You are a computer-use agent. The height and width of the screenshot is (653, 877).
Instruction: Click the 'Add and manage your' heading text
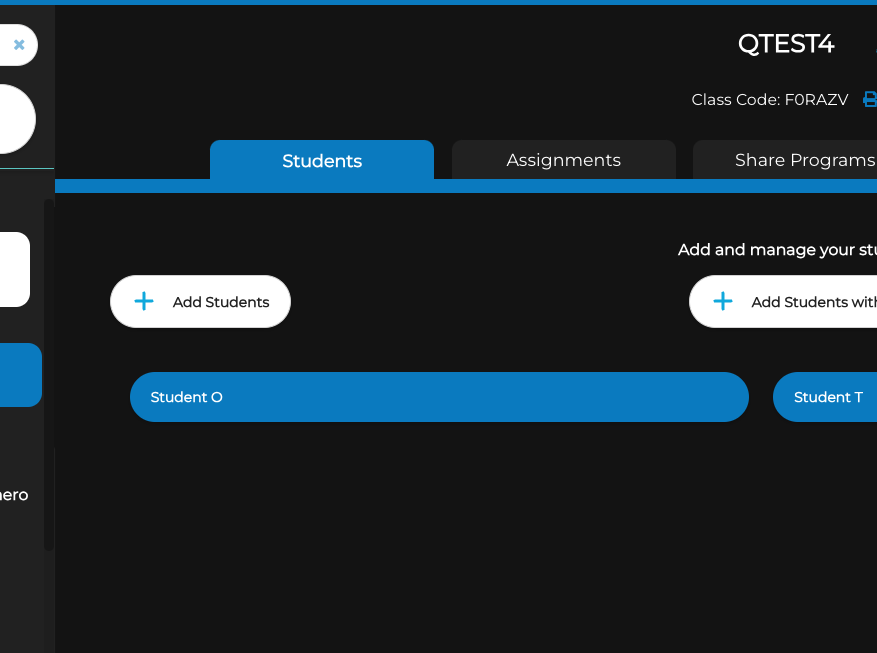tap(776, 249)
